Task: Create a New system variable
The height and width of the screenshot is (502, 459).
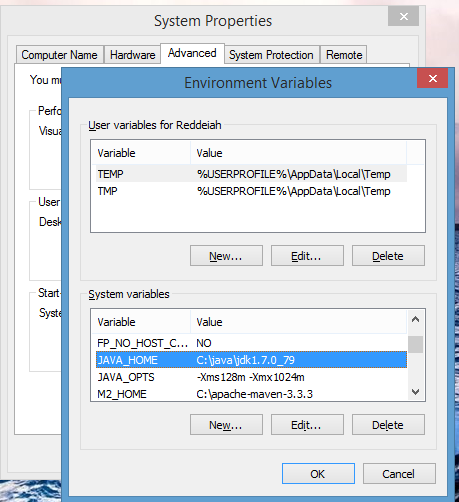Action: 226,425
